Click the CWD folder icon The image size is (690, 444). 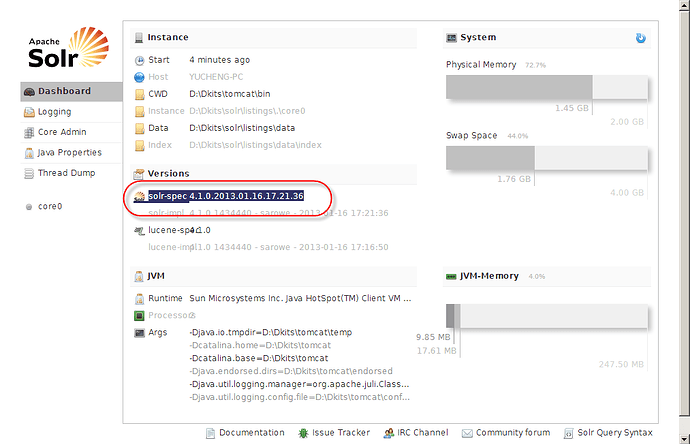139,94
